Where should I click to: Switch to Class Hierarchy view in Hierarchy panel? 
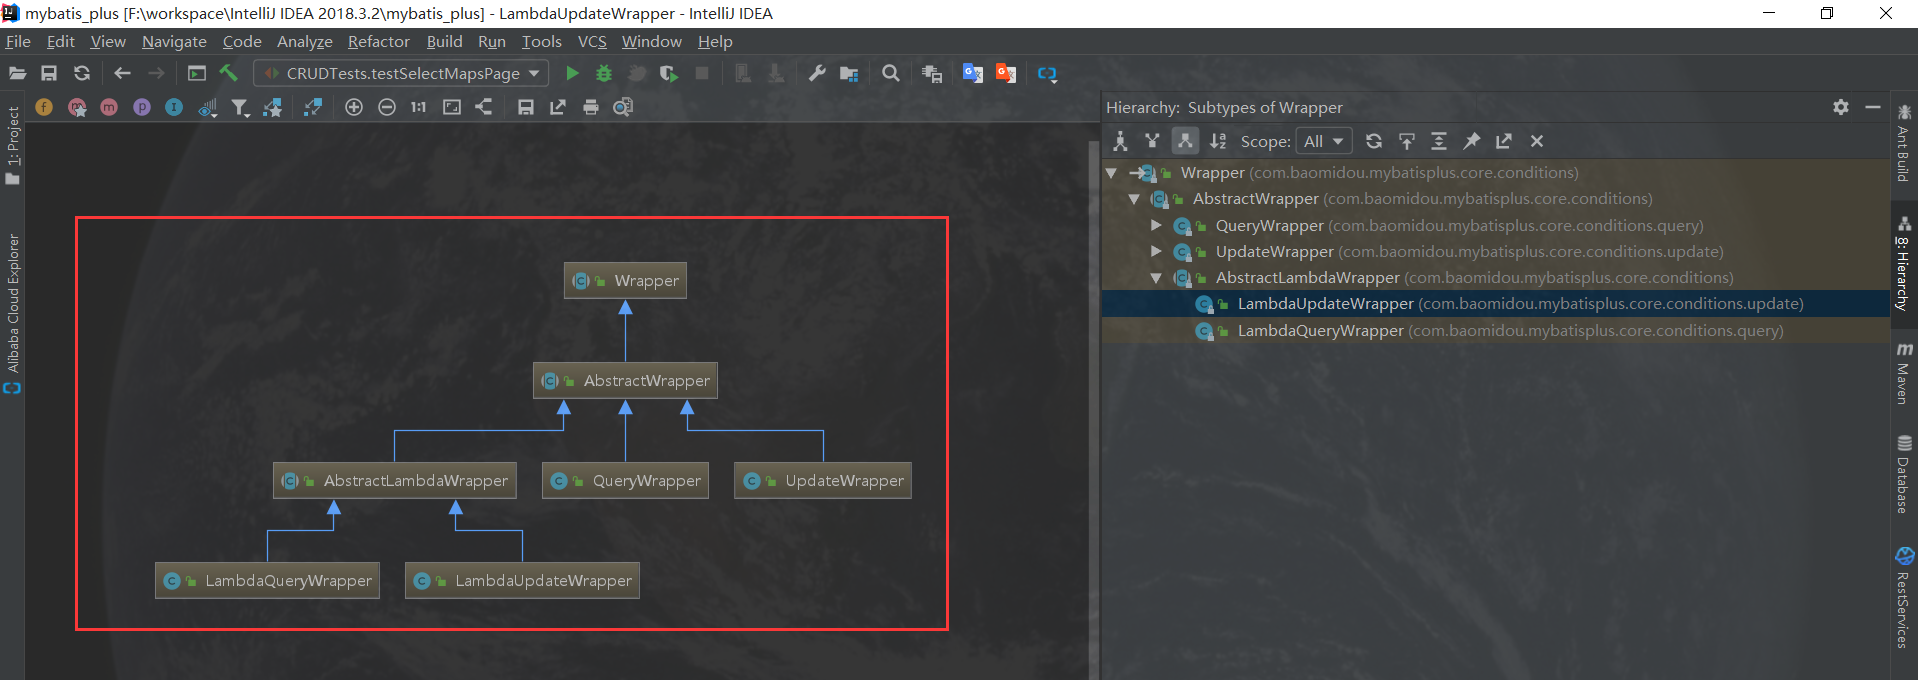point(1120,141)
